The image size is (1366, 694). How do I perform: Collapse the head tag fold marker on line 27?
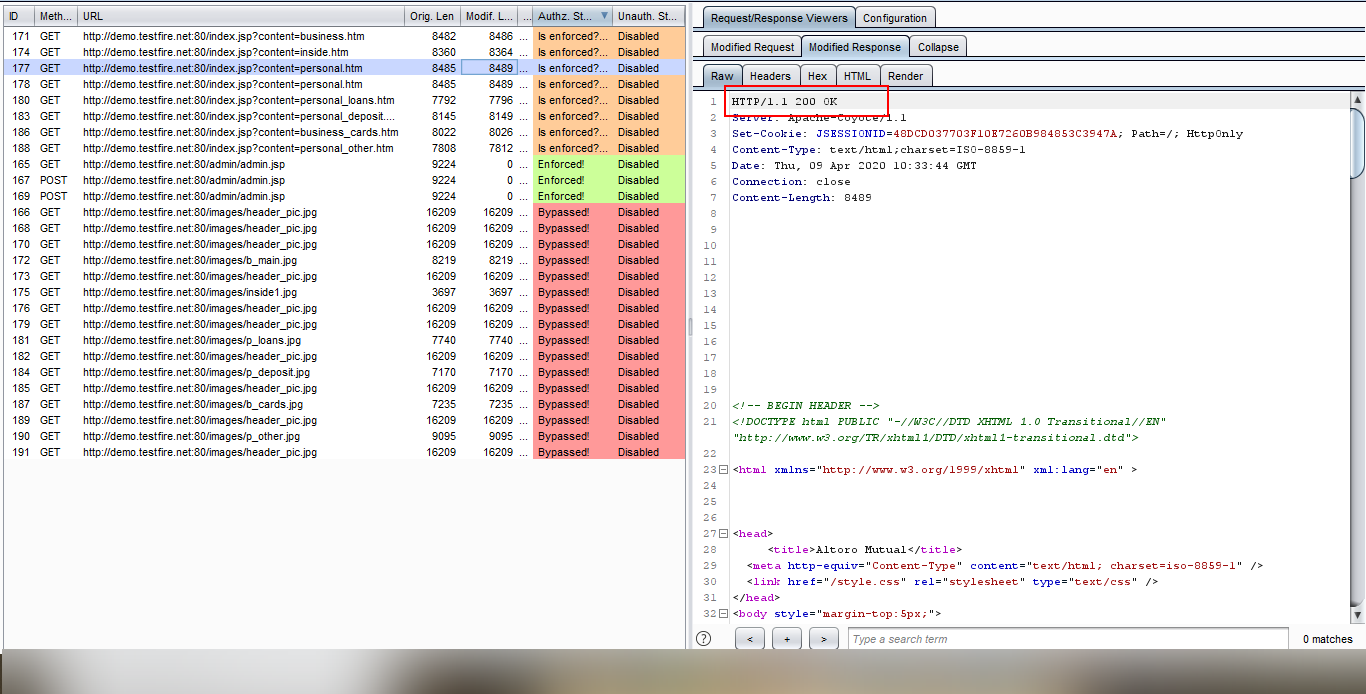724,534
